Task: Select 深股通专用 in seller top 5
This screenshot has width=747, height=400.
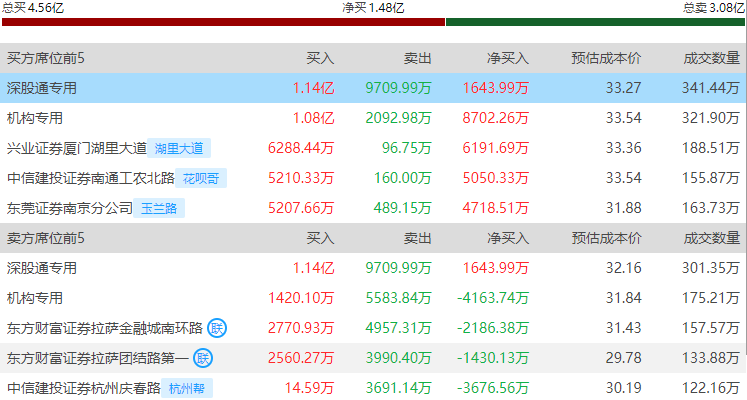Action: [x=41, y=268]
